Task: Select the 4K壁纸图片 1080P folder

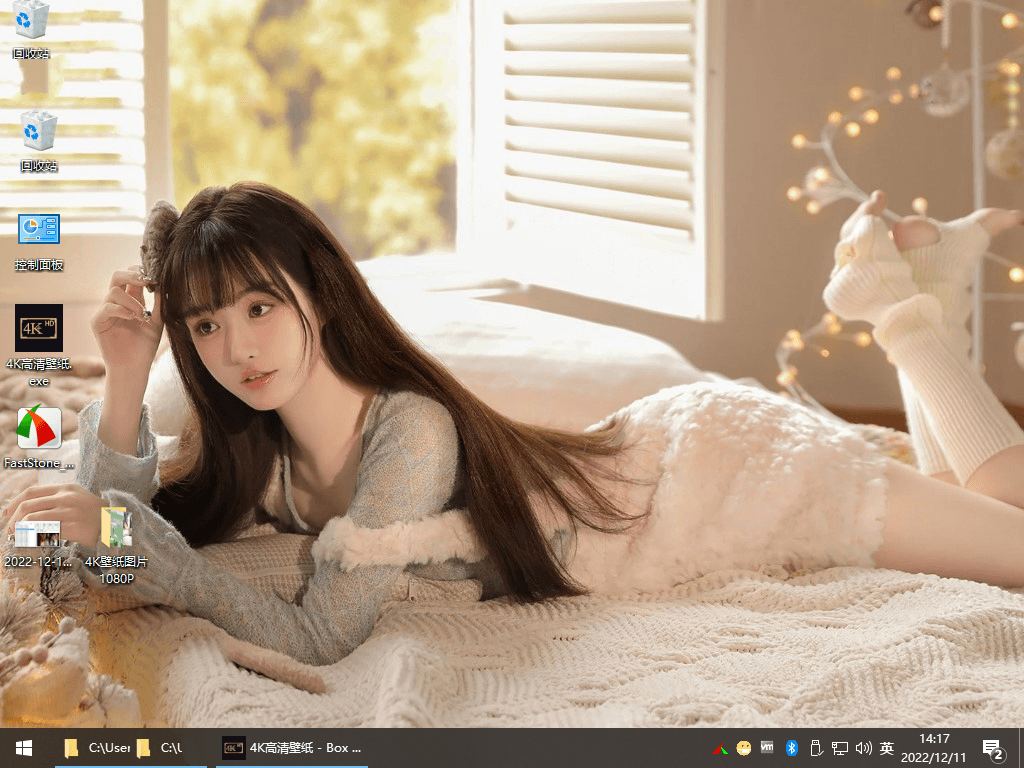Action: click(115, 529)
